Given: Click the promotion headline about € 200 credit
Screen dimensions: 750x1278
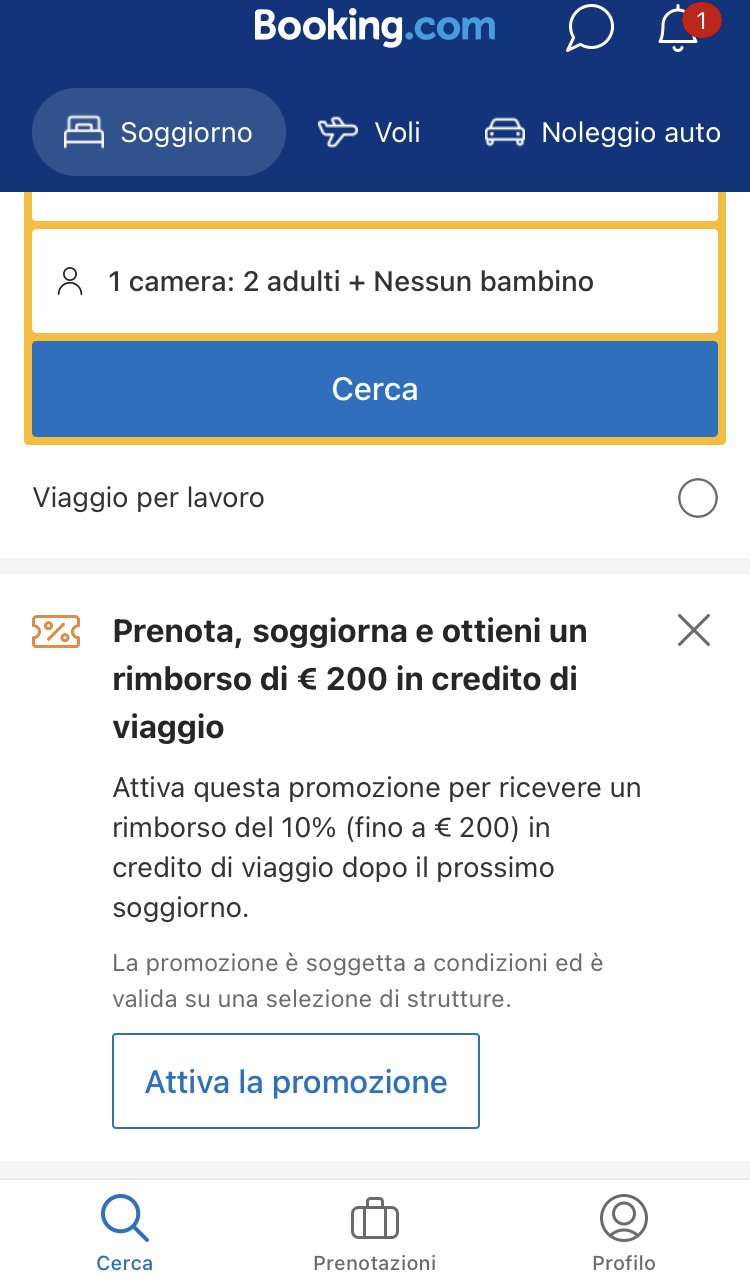Looking at the screenshot, I should [350, 679].
